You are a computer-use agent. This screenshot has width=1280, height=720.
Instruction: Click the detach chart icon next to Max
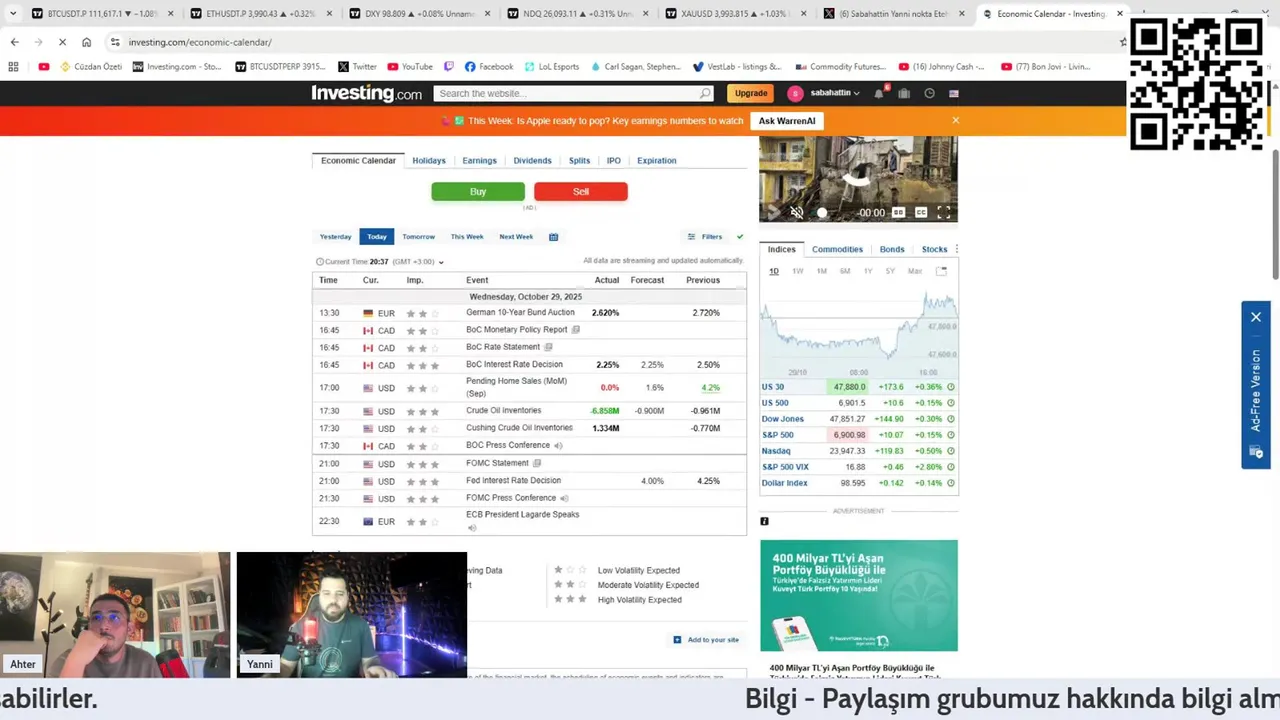pyautogui.click(x=941, y=271)
